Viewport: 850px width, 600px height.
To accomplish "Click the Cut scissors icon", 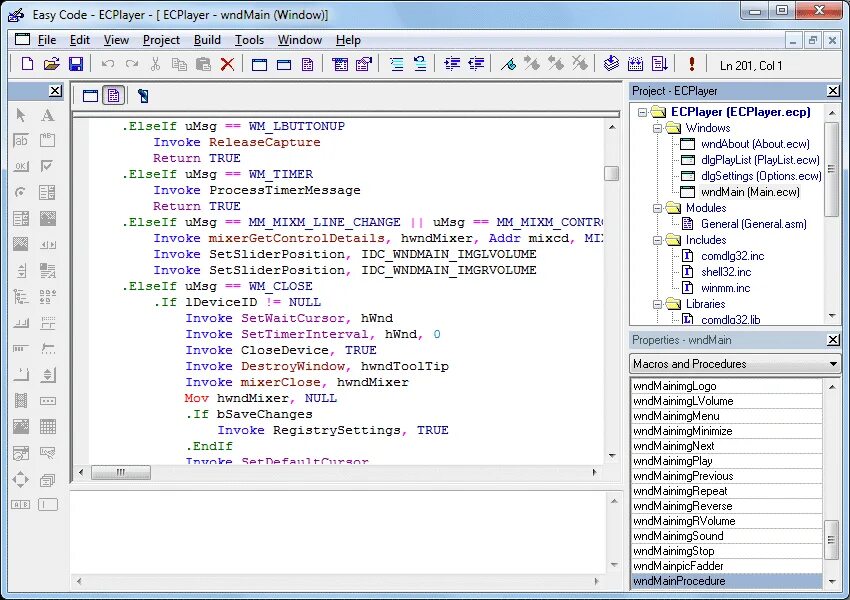I will point(156,64).
